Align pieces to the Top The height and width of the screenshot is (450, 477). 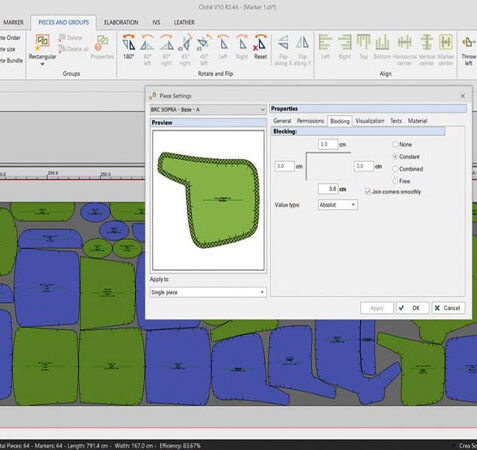pyautogui.click(x=363, y=47)
